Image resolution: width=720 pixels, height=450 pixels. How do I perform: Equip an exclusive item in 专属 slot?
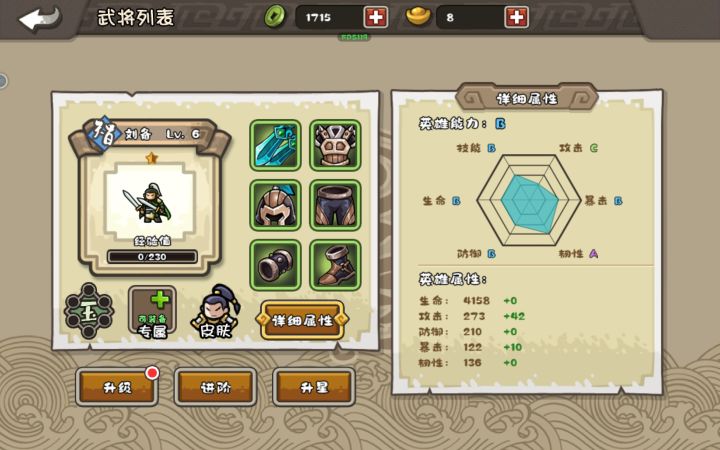pyautogui.click(x=152, y=311)
